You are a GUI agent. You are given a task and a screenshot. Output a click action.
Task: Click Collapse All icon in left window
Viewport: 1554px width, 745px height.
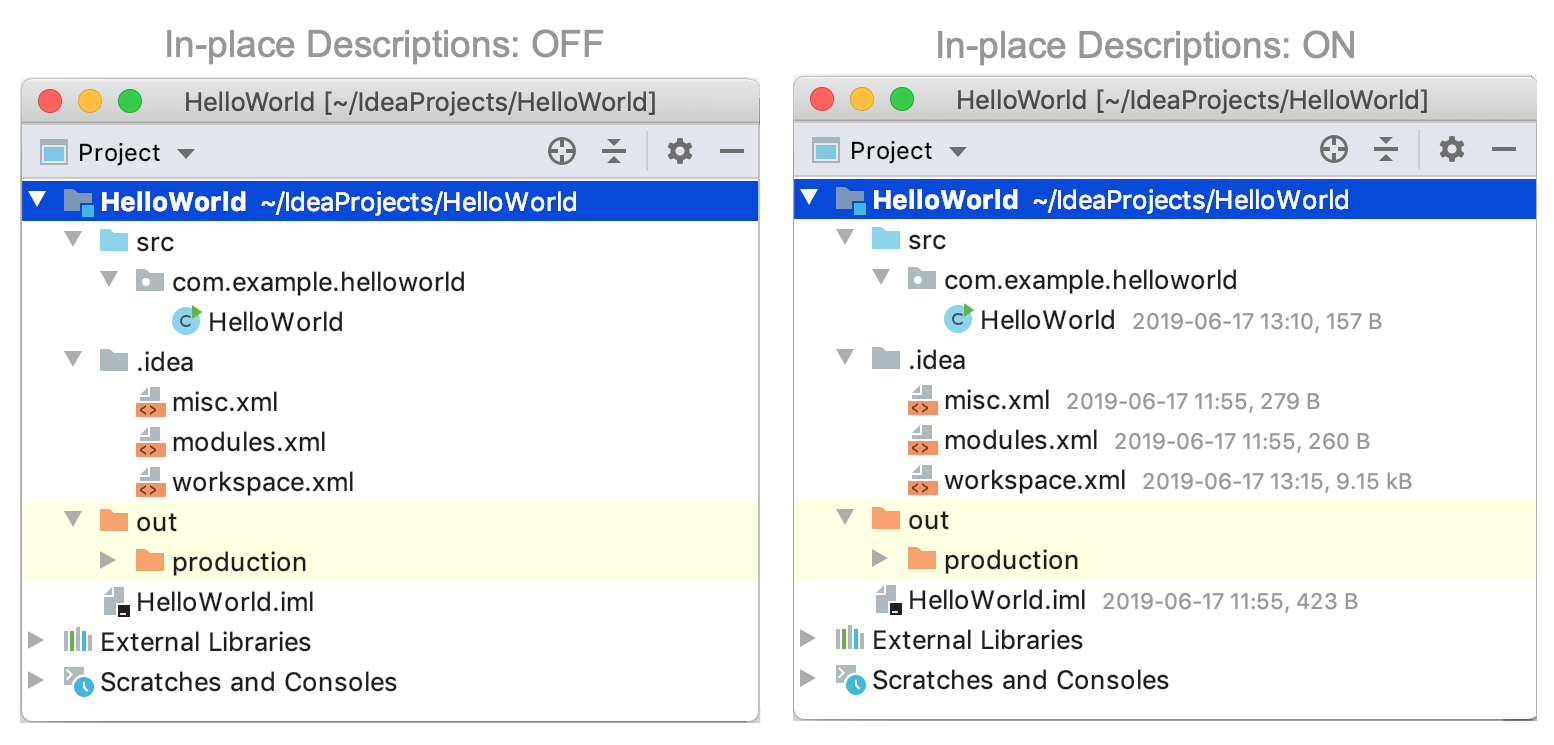point(614,152)
